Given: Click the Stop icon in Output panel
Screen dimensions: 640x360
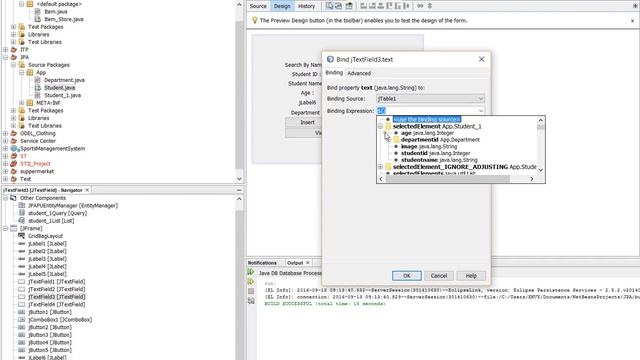Looking at the screenshot, I should click(x=251, y=291).
